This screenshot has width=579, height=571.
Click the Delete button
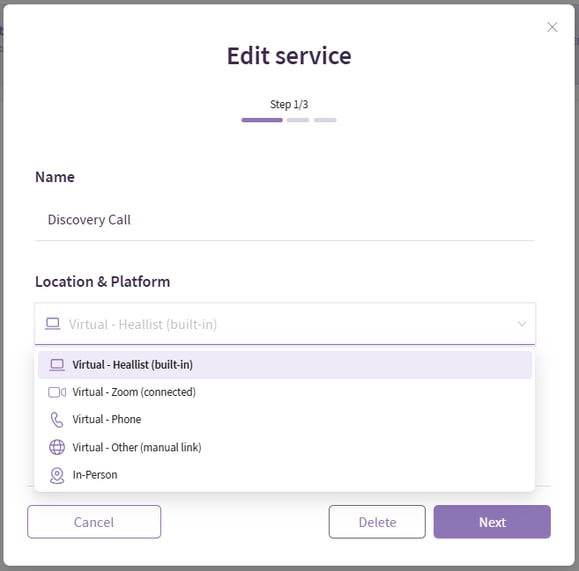coord(377,522)
